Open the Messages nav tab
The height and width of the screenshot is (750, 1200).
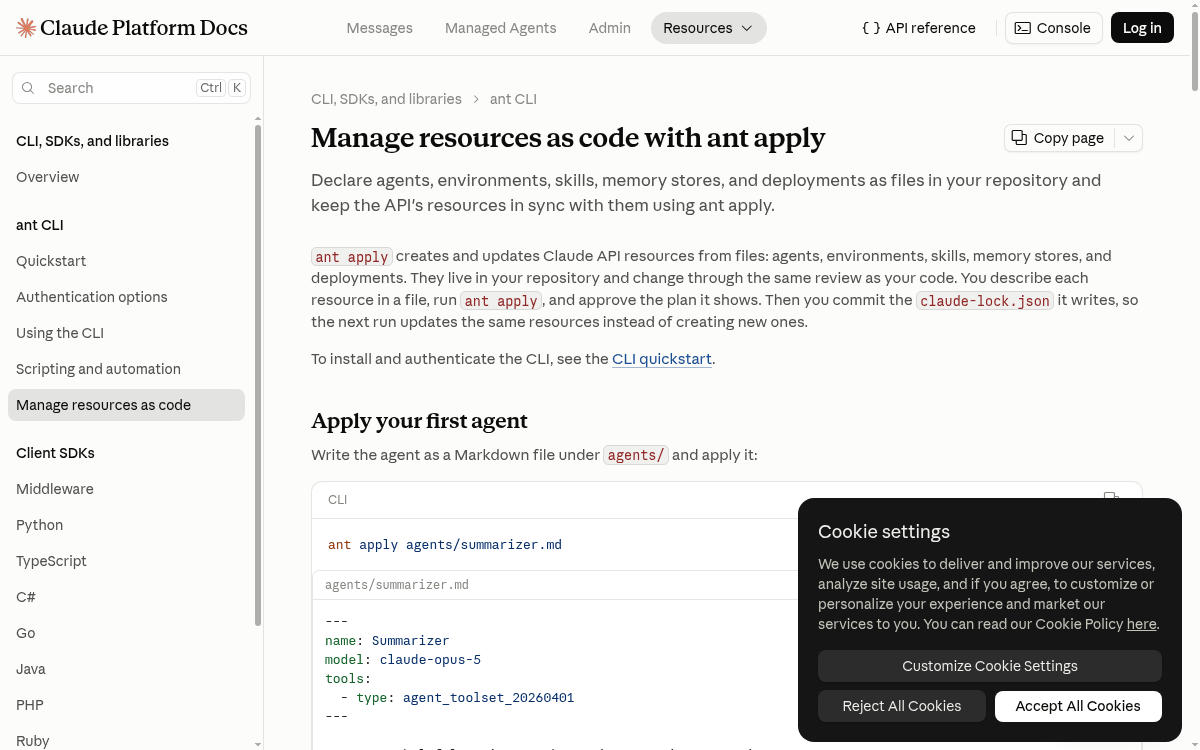tap(379, 28)
